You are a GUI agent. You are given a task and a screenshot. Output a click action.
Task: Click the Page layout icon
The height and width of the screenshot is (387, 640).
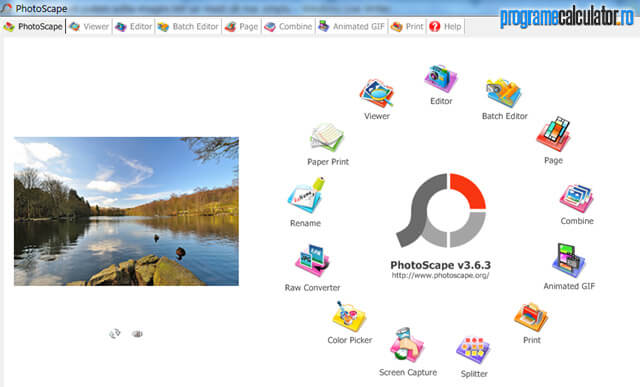tap(553, 134)
